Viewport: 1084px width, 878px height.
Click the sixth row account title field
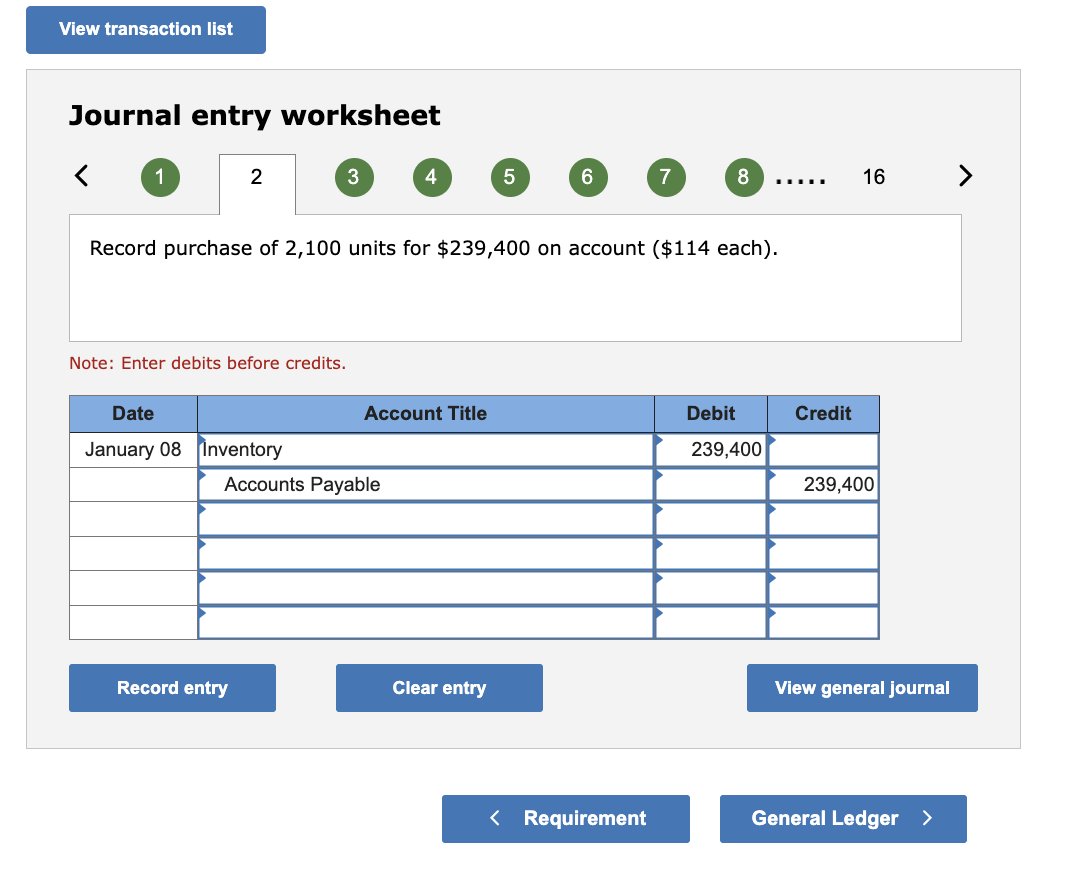click(x=426, y=623)
